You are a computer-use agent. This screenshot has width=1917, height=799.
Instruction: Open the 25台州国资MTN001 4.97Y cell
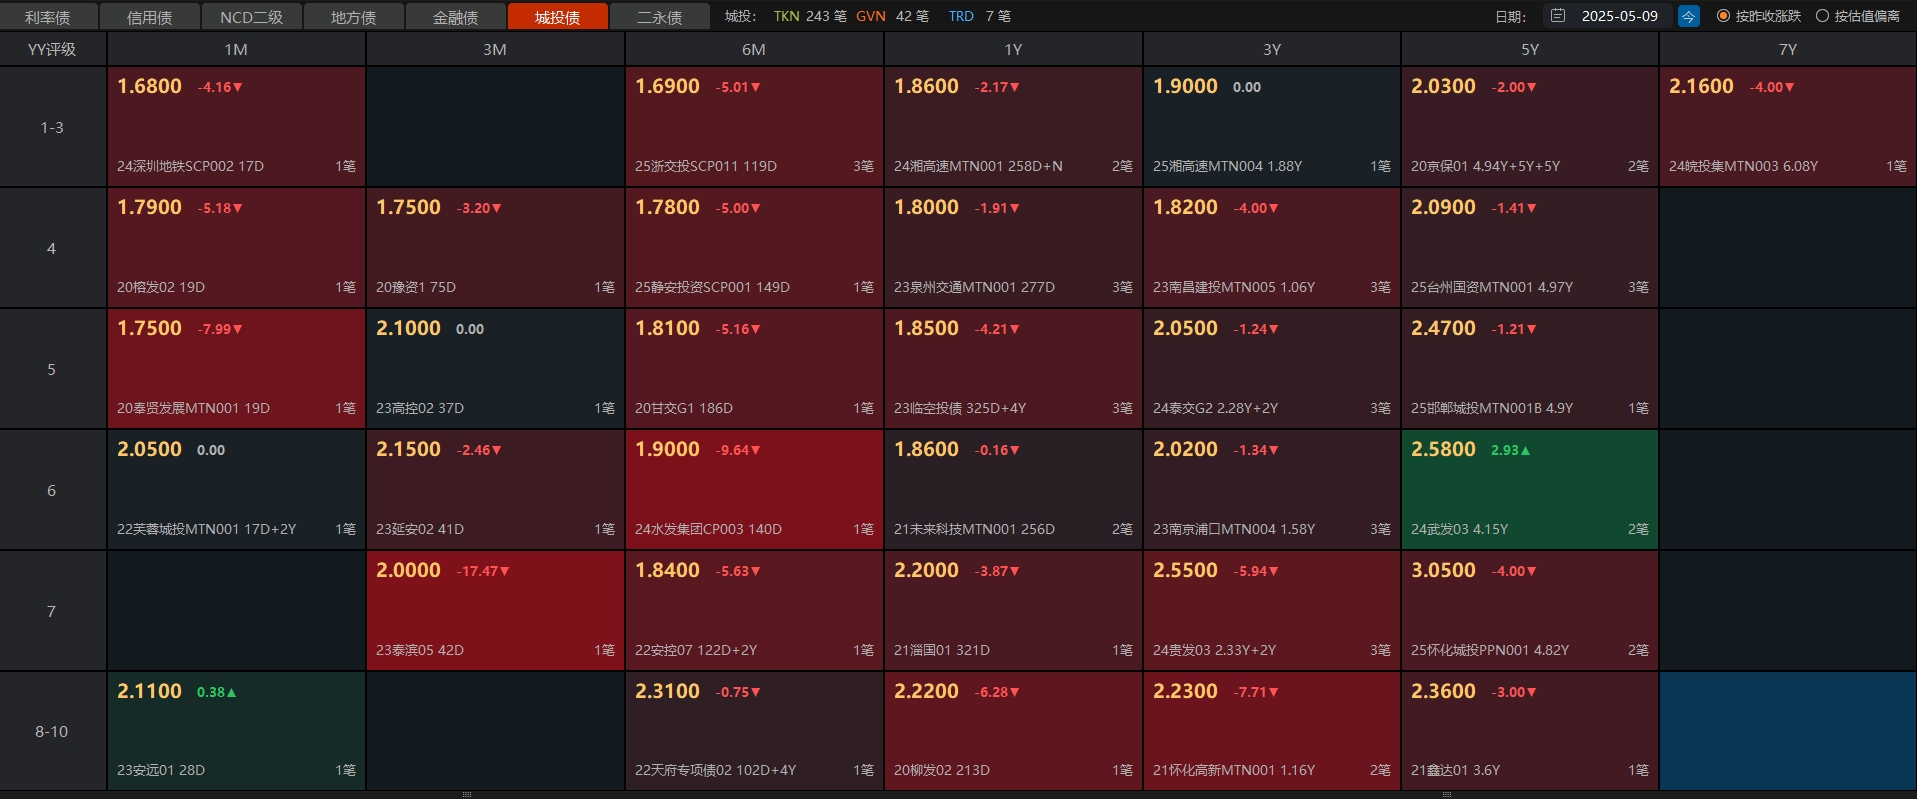coord(1530,248)
